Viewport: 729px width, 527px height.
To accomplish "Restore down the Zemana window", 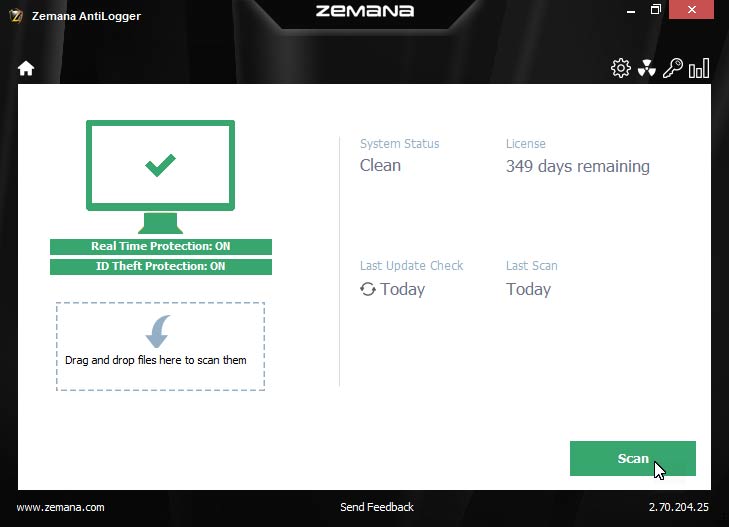I will pyautogui.click(x=656, y=10).
